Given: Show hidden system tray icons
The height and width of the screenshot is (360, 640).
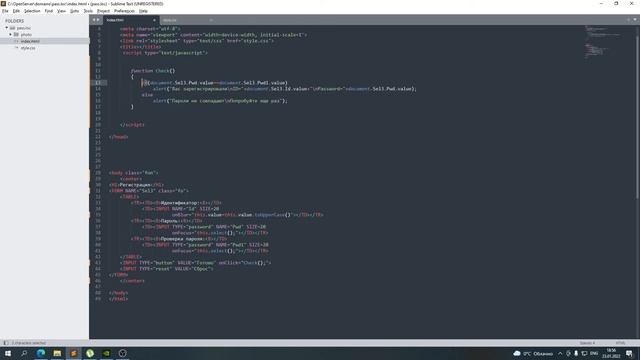Looking at the screenshot, I should click(560, 353).
